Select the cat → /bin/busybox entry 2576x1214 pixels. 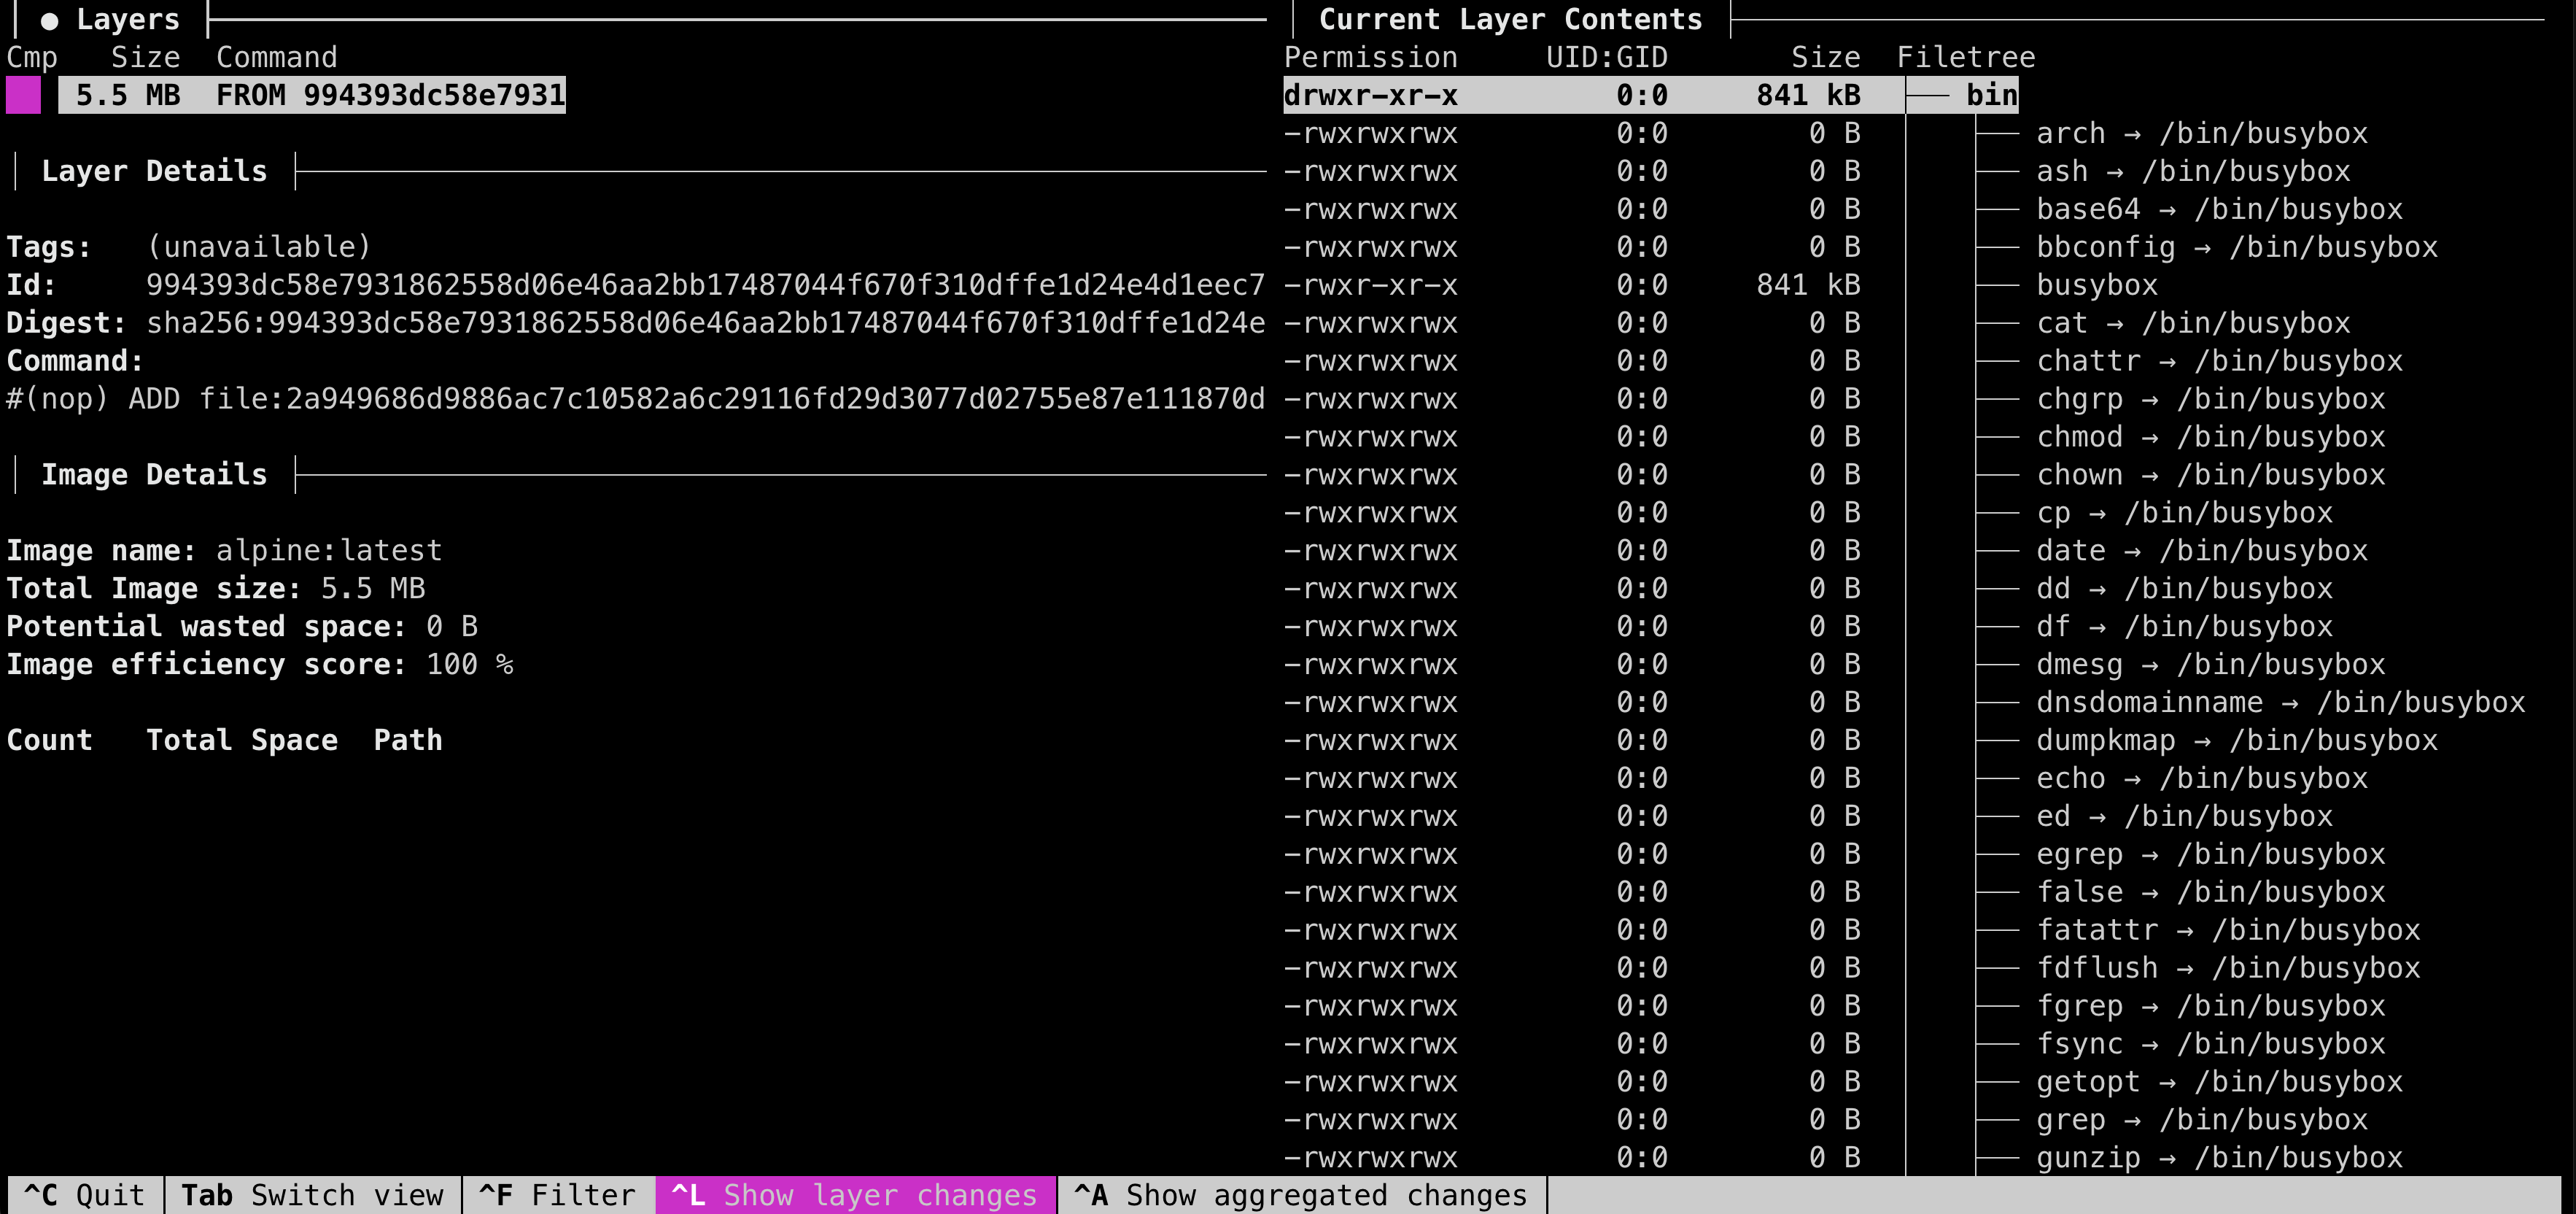click(x=2193, y=323)
